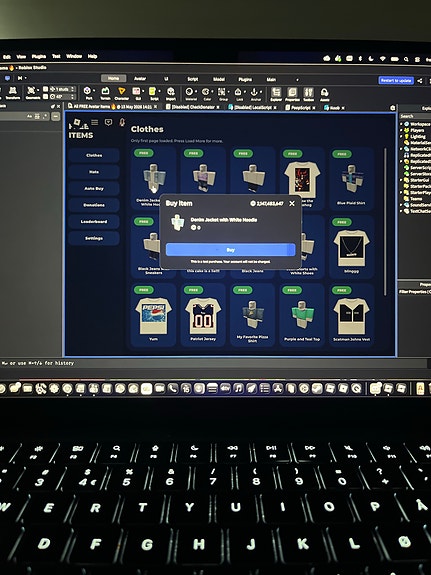Expand the Workspace node in Explorer

pyautogui.click(x=401, y=124)
